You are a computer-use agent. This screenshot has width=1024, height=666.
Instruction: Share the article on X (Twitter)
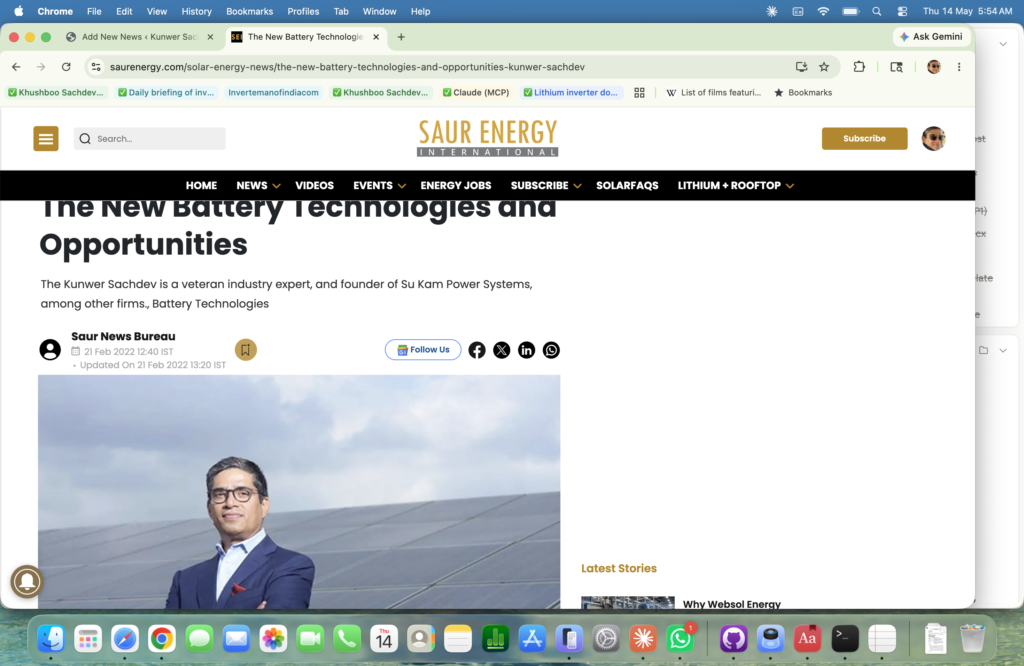[x=502, y=350]
